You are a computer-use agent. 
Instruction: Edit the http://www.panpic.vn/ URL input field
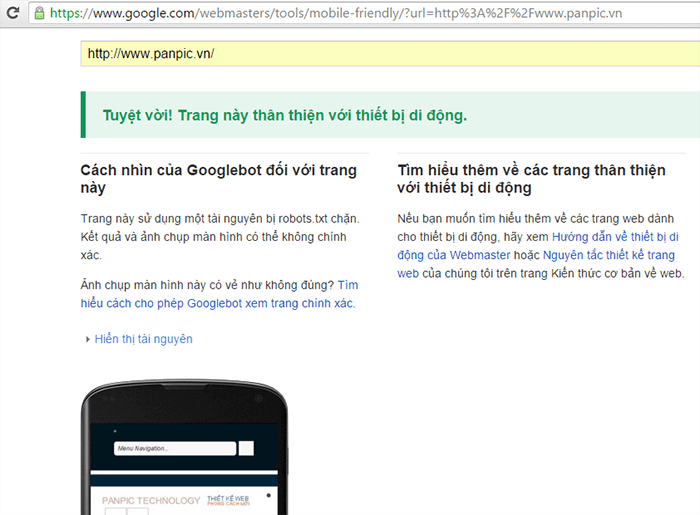coord(390,54)
